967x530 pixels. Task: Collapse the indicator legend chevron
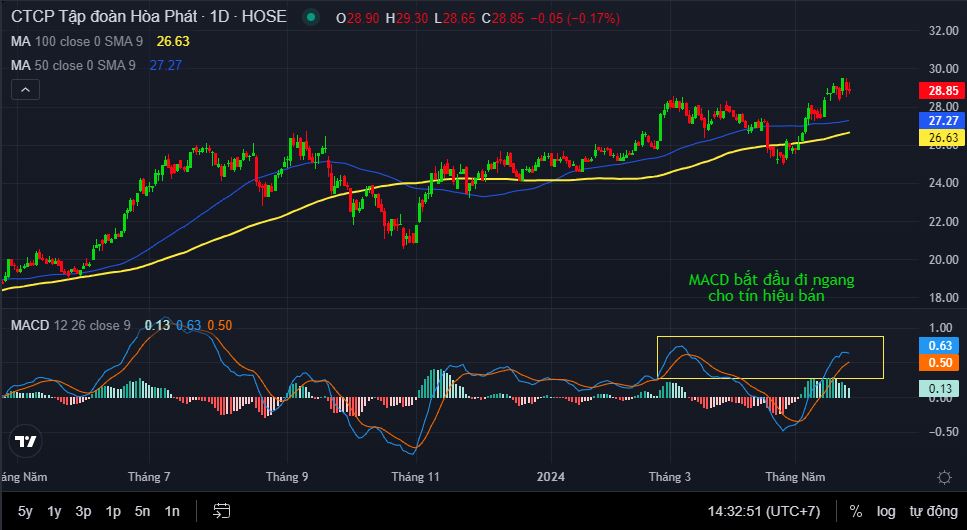(x=26, y=90)
